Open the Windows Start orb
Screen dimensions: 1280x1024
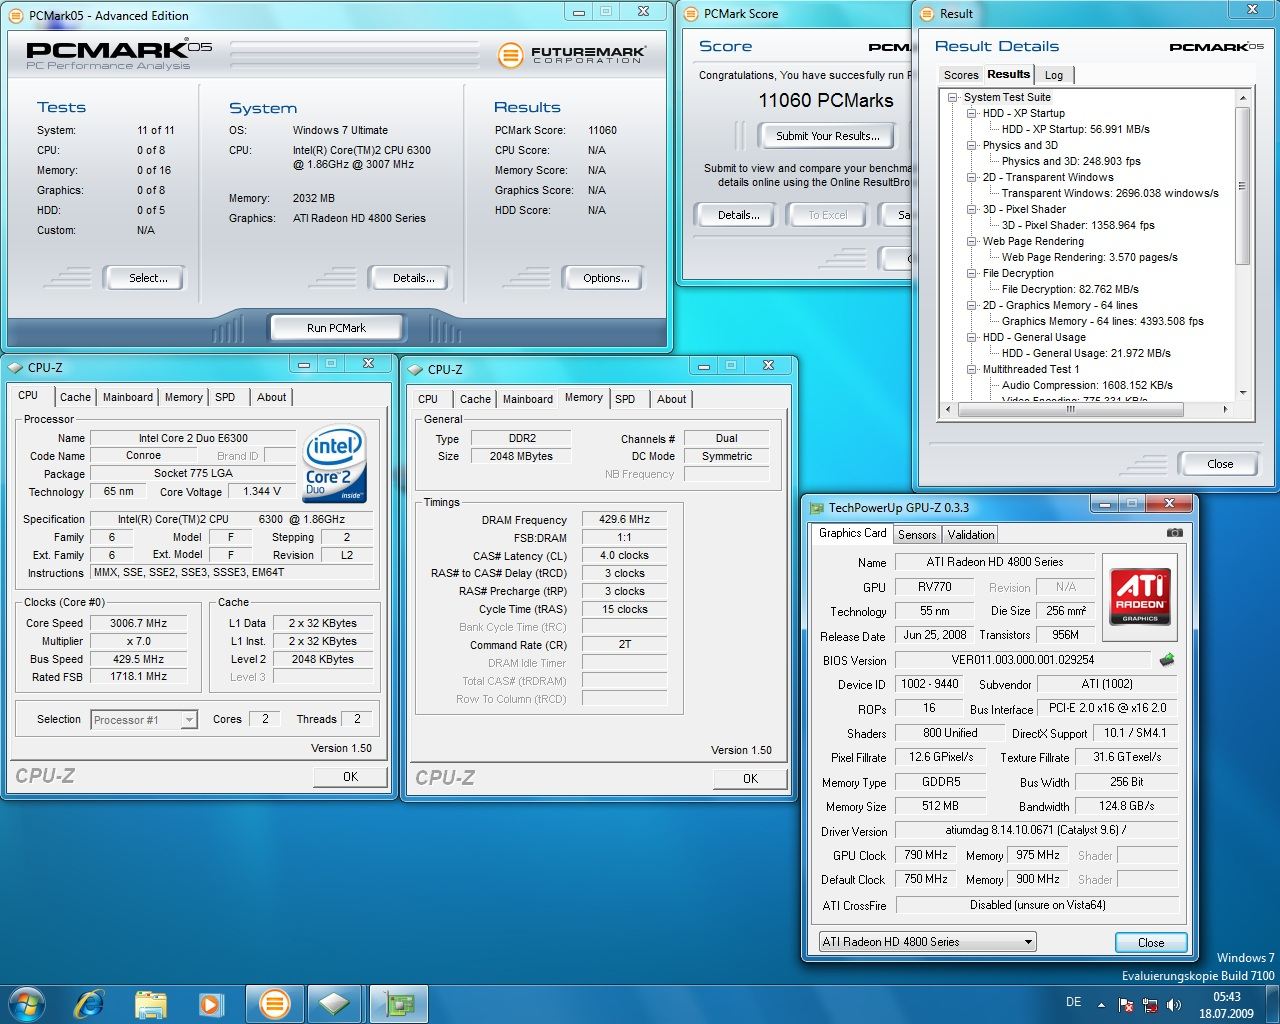pos(26,1003)
